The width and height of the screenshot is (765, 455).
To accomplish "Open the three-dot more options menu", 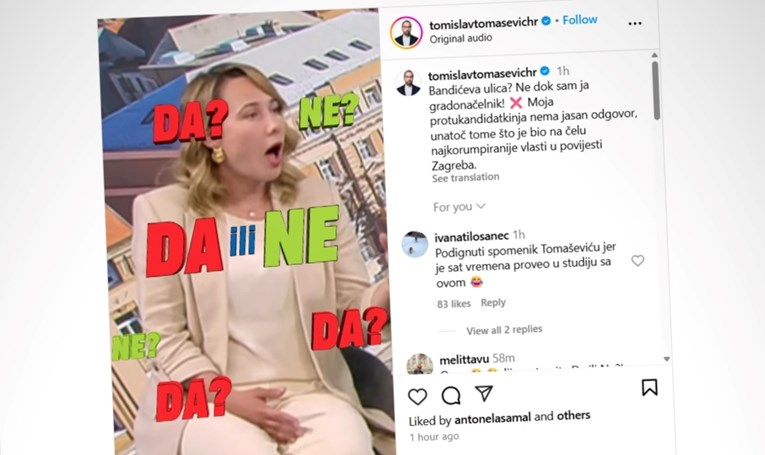I will [x=635, y=23].
